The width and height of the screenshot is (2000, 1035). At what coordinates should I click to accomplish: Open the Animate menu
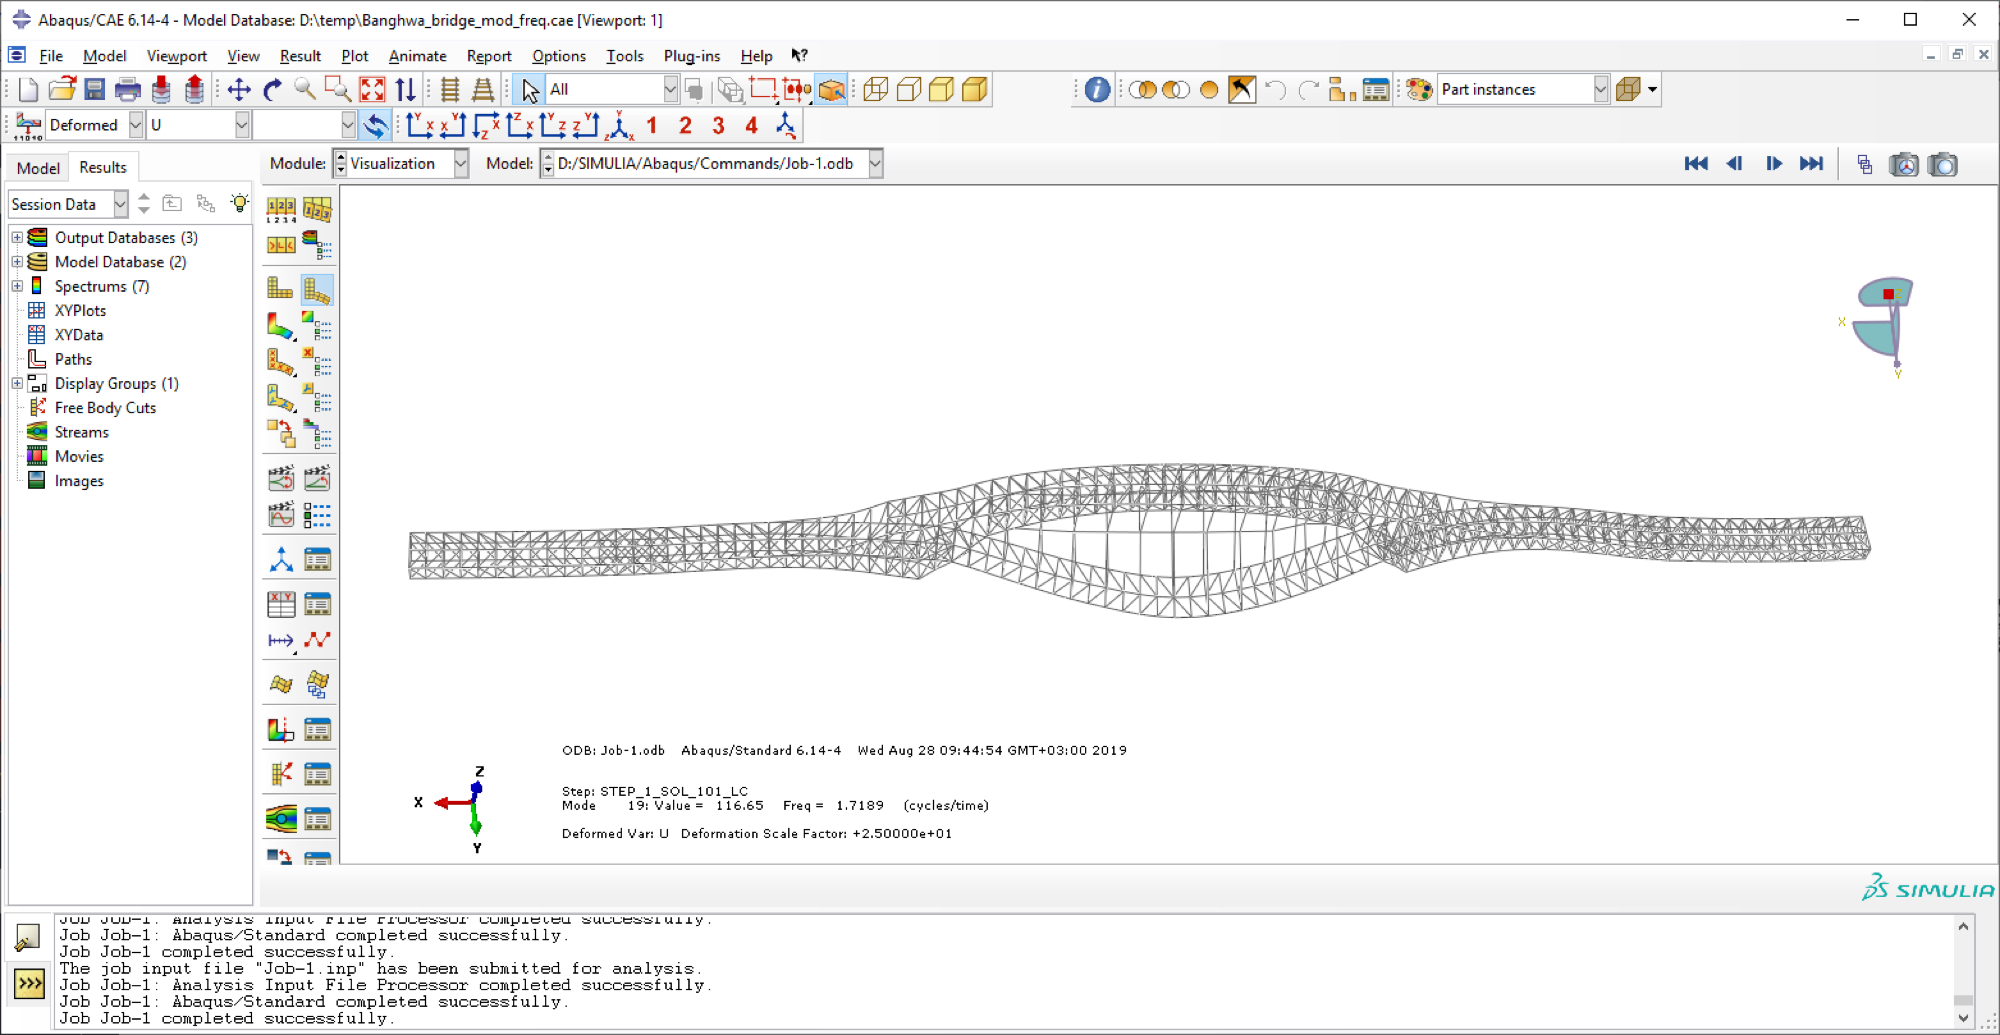[x=417, y=56]
